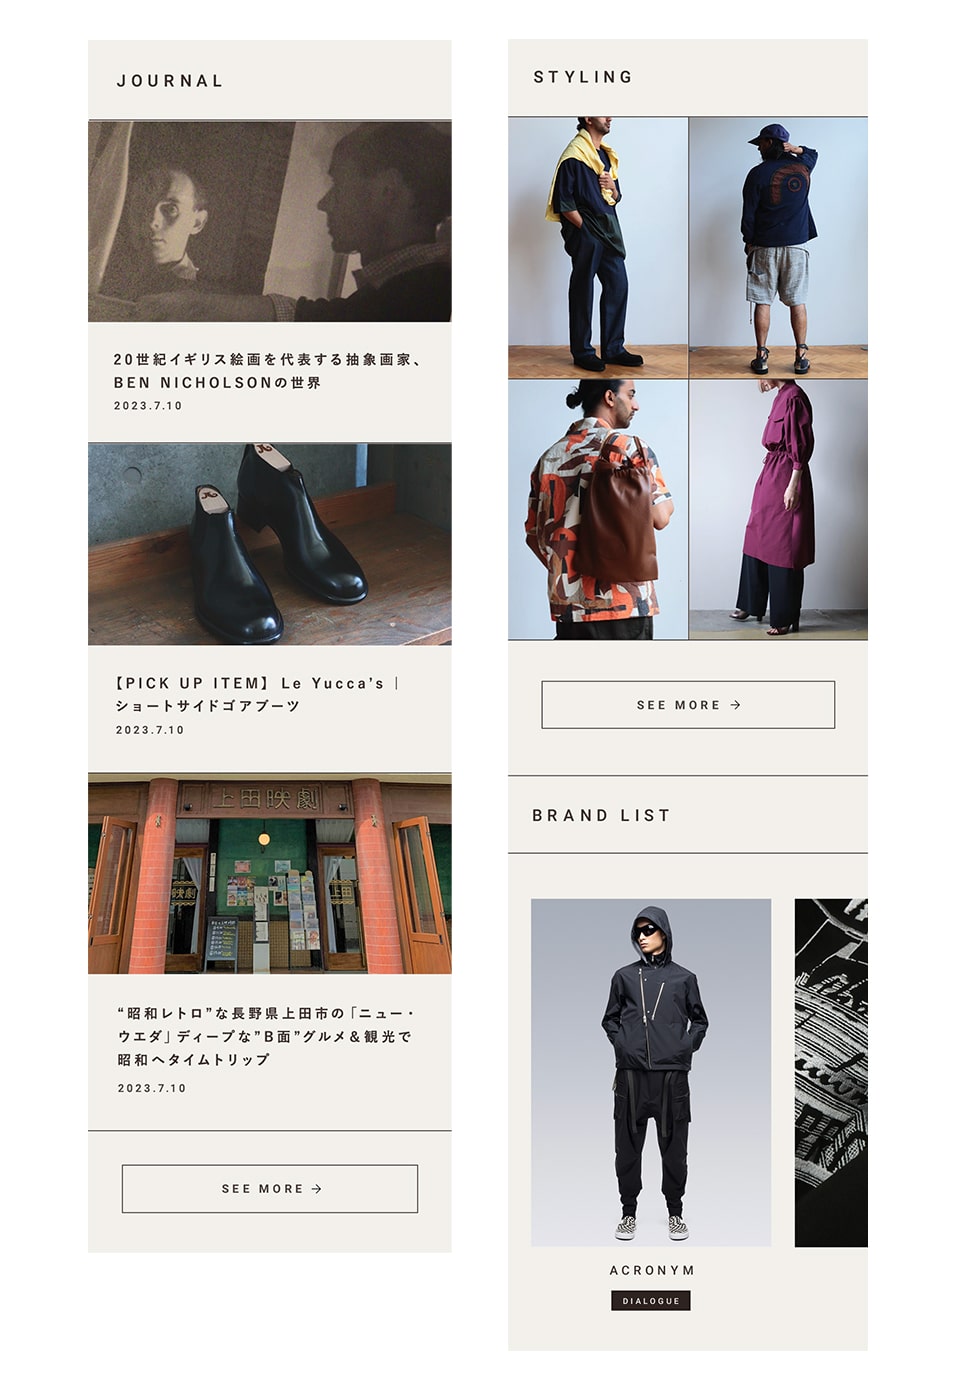Click the Showa retro Nagano article title
Viewport: 960px width, 1400px height.
point(266,1036)
